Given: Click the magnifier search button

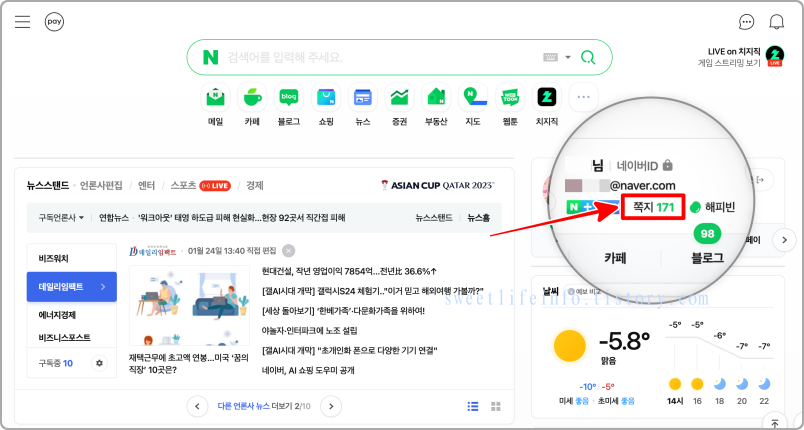Looking at the screenshot, I should tap(588, 57).
